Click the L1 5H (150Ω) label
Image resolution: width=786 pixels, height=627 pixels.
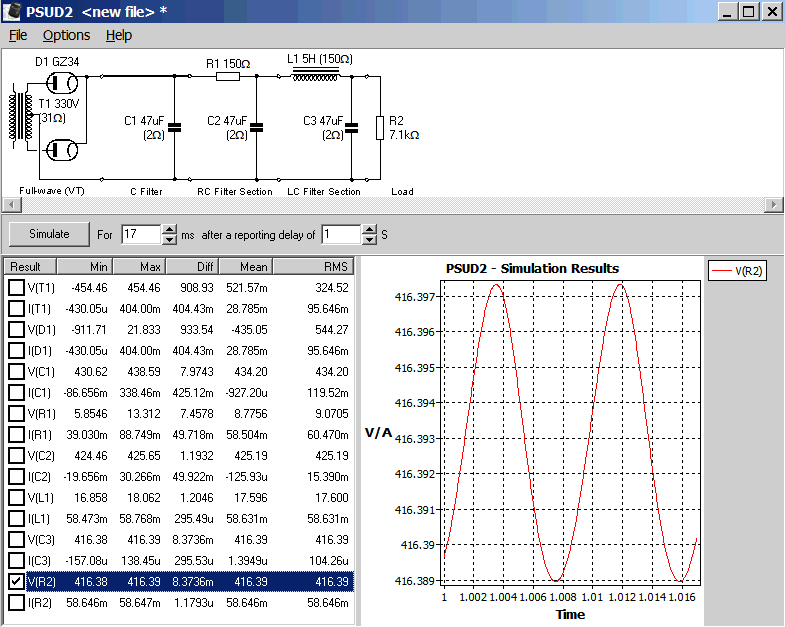320,59
